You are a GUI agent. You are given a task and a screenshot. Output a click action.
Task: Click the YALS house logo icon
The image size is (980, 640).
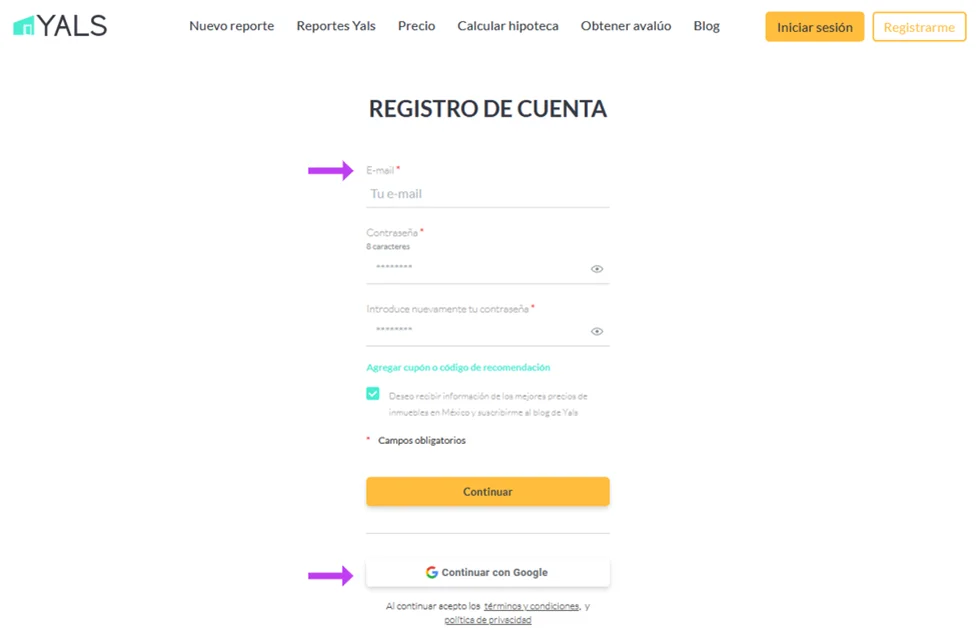pos(24,26)
